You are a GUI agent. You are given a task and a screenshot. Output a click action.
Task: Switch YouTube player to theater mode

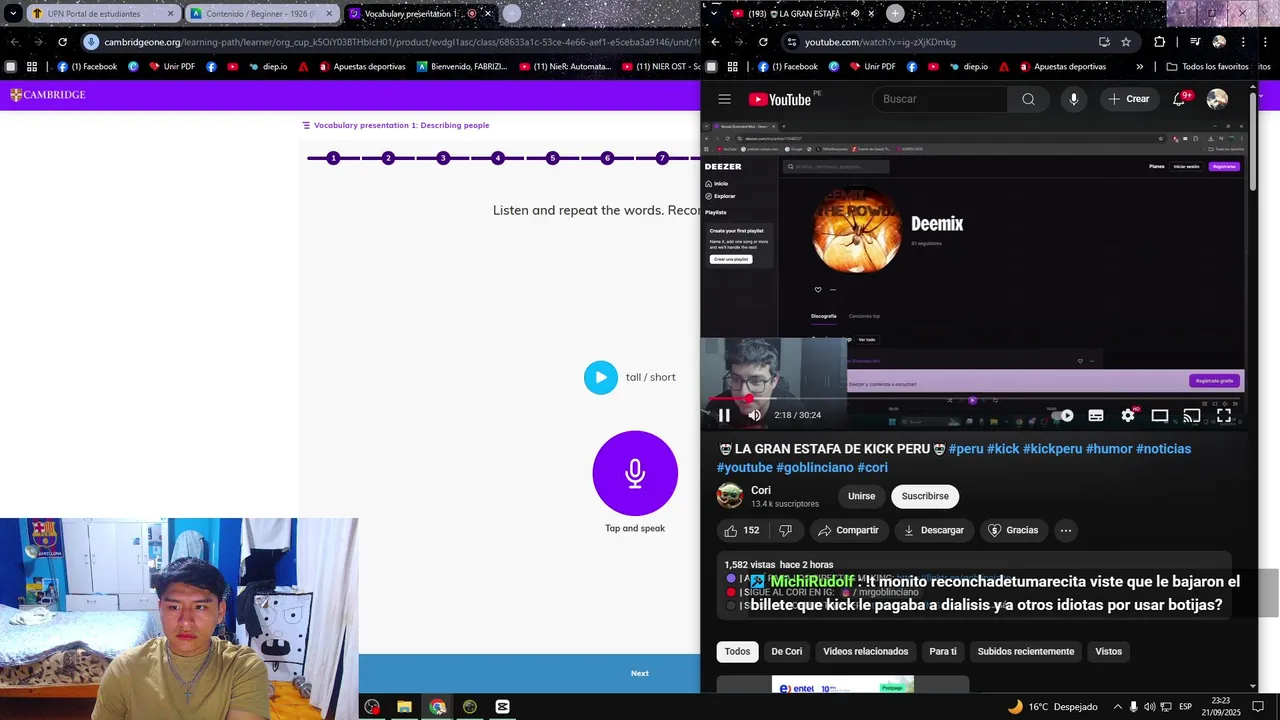click(1160, 415)
